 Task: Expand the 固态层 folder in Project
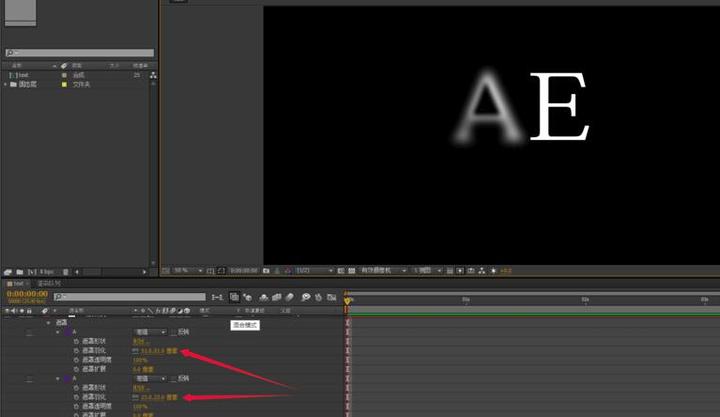coord(6,85)
